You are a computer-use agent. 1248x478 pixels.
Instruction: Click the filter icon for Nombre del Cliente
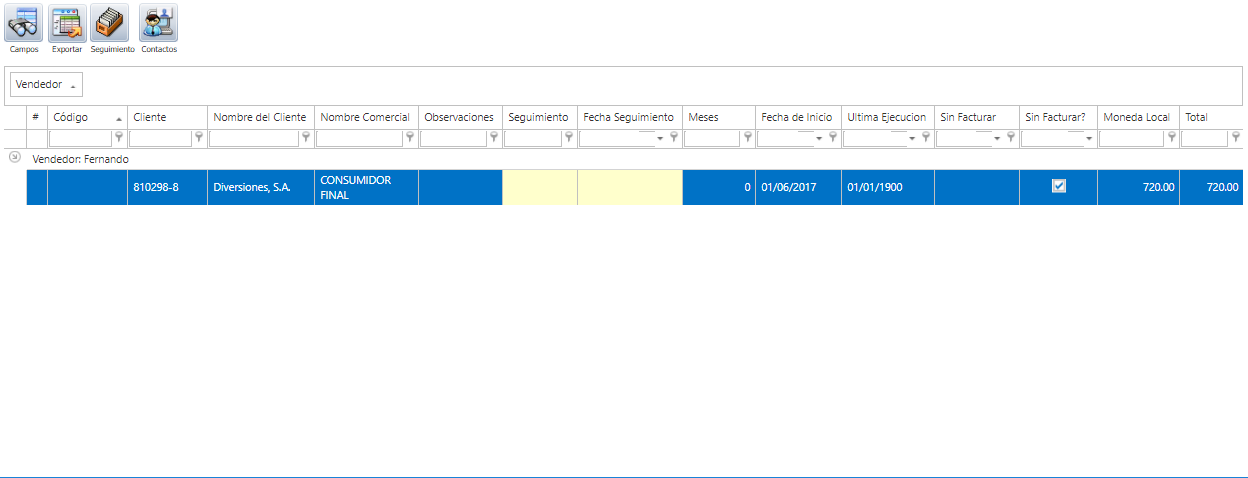306,138
